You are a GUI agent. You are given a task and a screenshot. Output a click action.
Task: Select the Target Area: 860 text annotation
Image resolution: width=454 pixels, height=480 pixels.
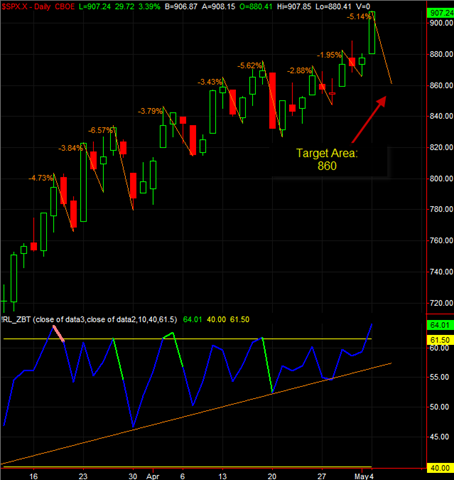pyautogui.click(x=327, y=159)
